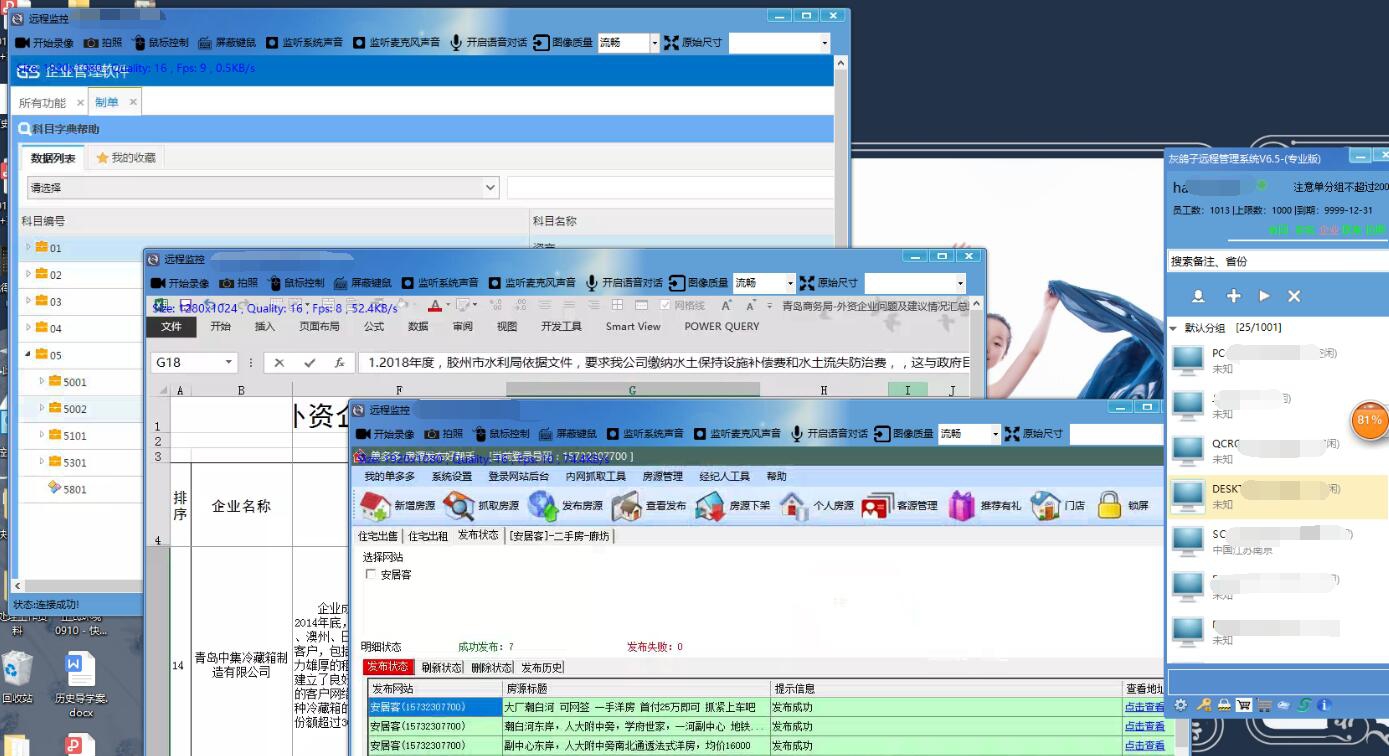Open the 门店 store icon
Viewport: 1389px width, 756px height.
(x=1045, y=506)
